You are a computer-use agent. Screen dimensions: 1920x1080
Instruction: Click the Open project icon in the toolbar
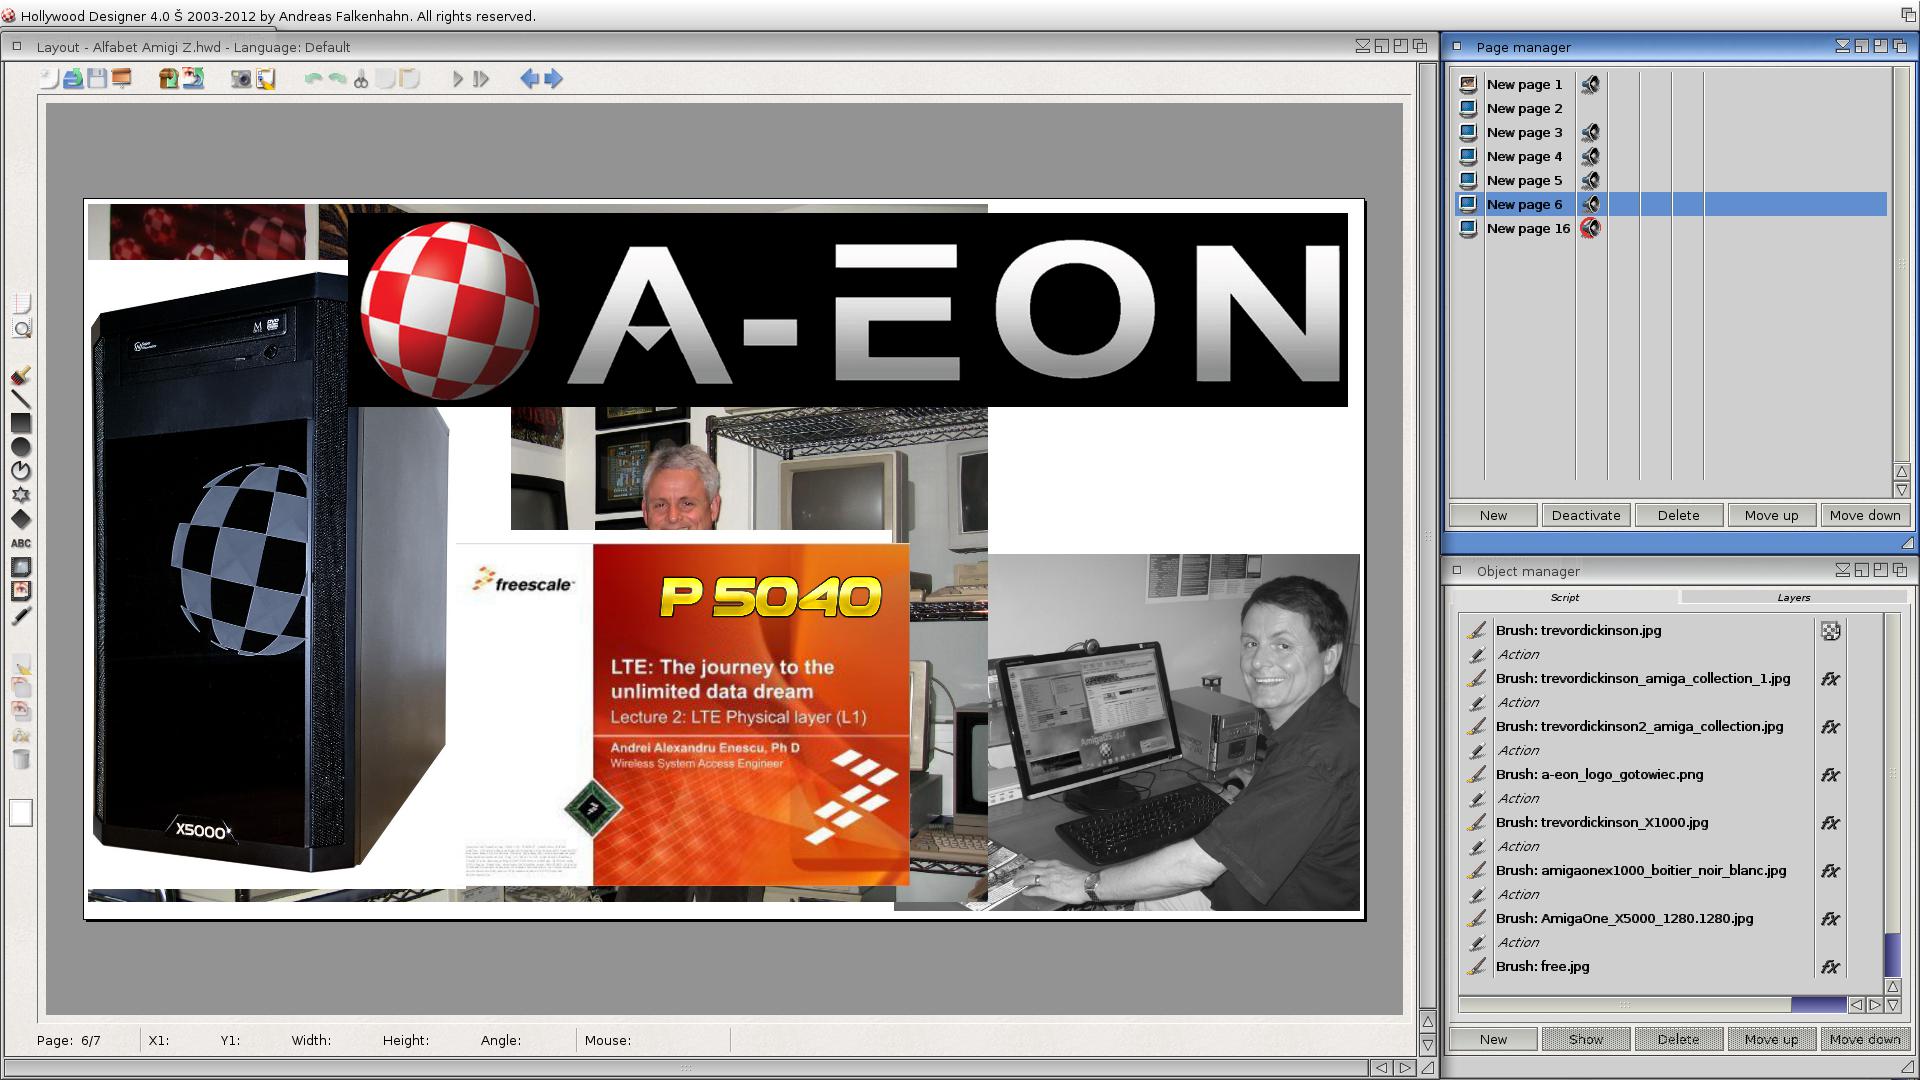[x=73, y=79]
